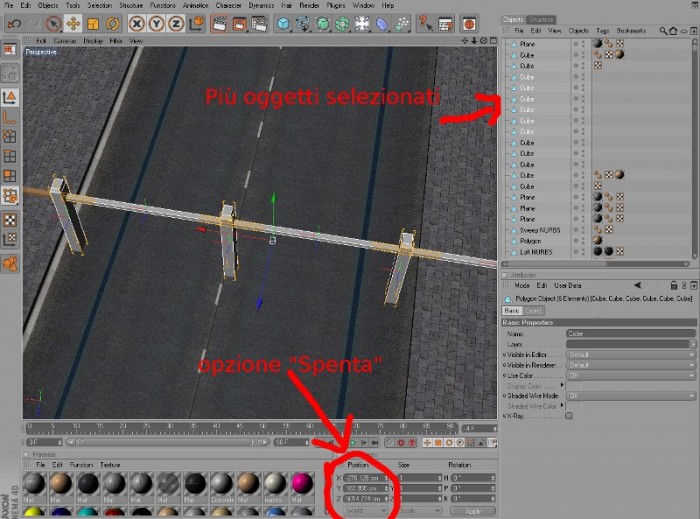Activate the Move tool

pos(73,24)
